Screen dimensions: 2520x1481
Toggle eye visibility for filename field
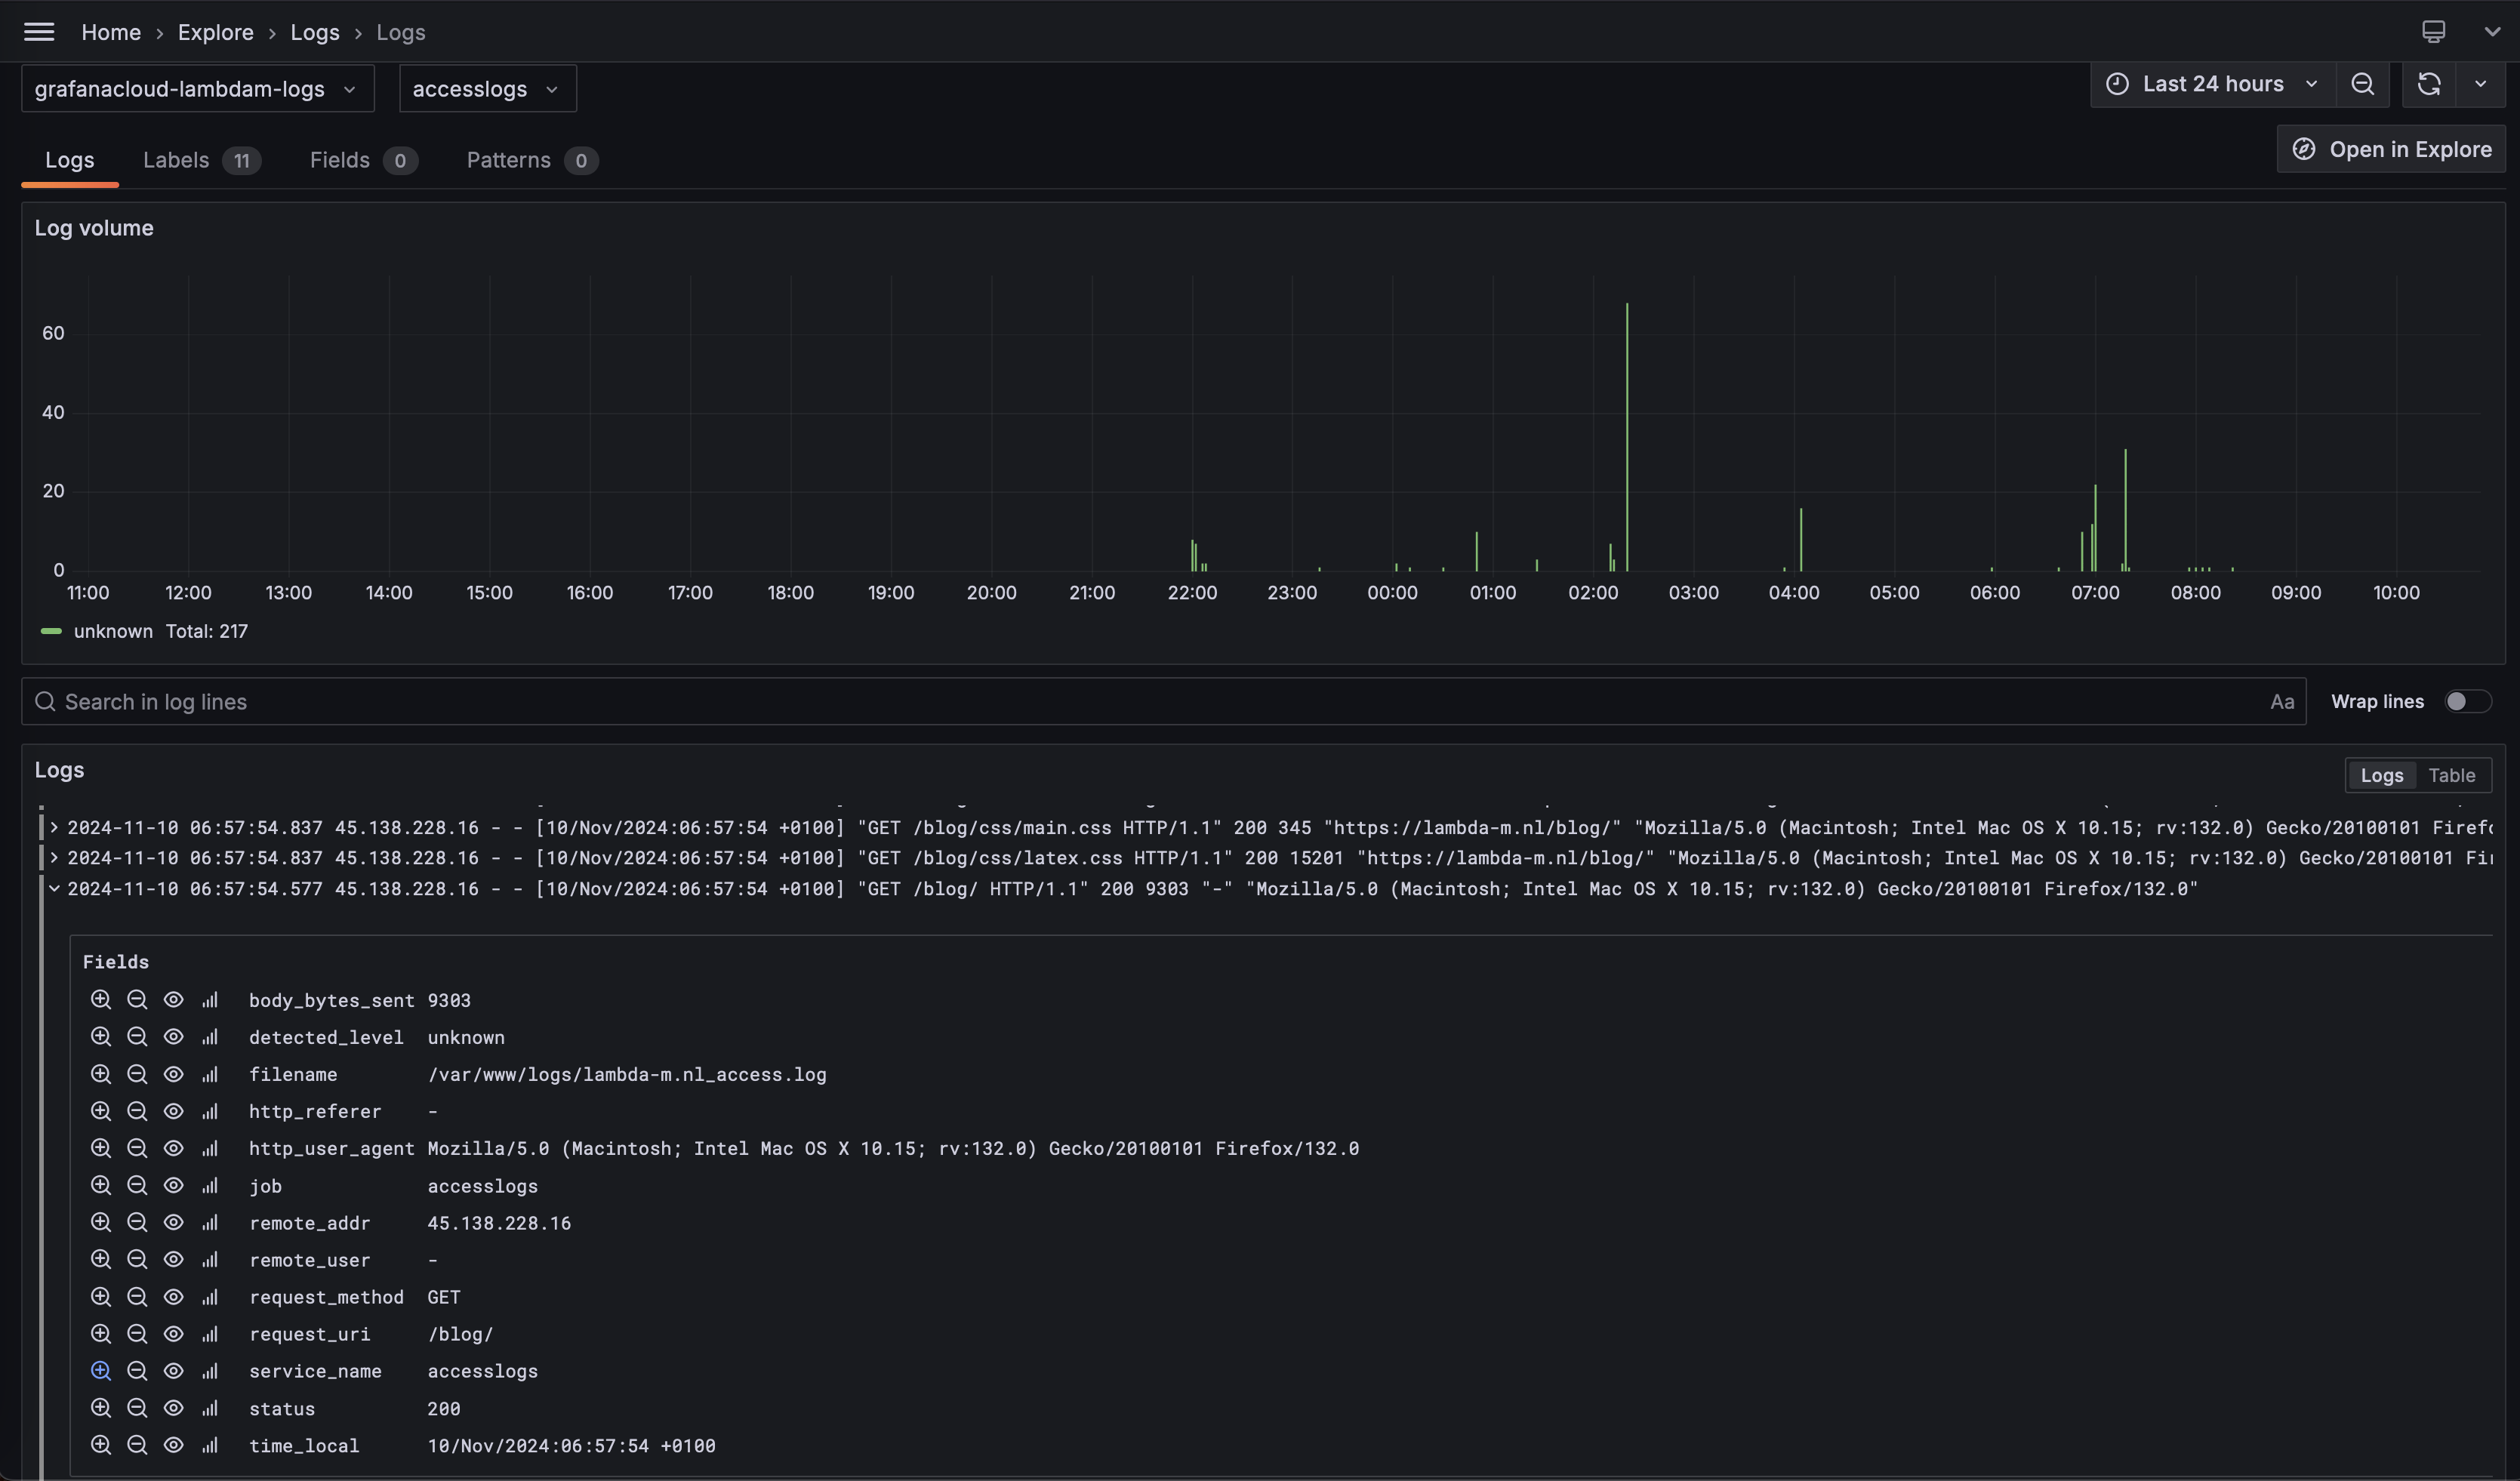point(173,1074)
